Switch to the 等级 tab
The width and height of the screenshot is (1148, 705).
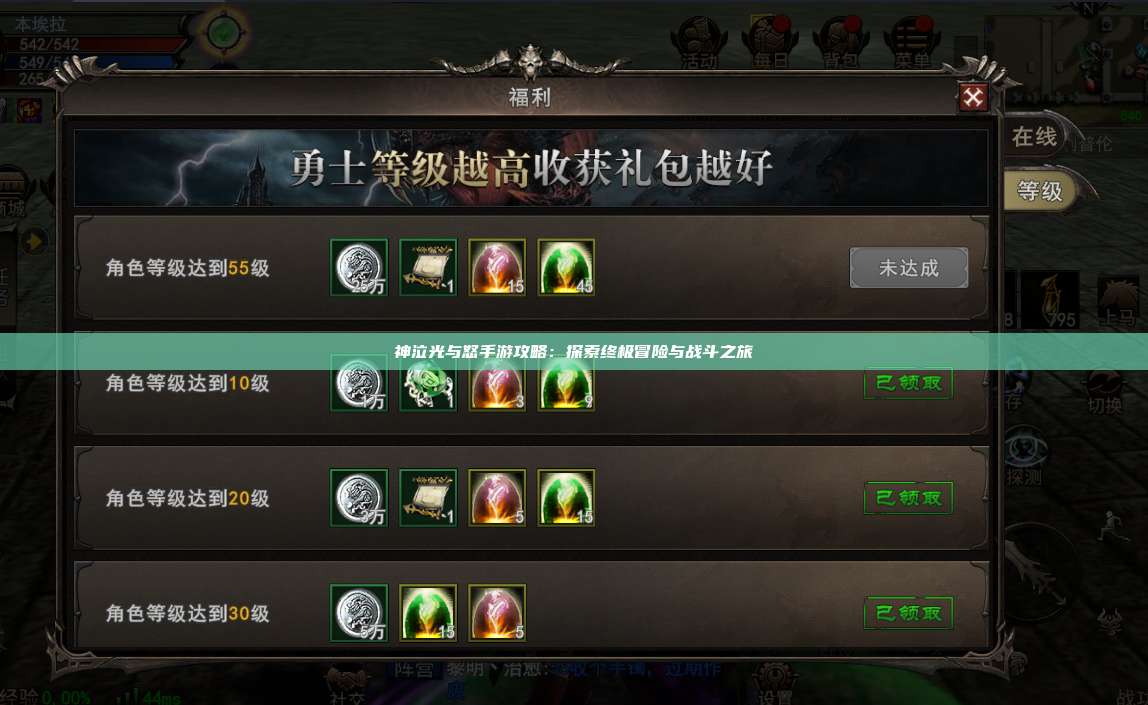pos(1040,191)
